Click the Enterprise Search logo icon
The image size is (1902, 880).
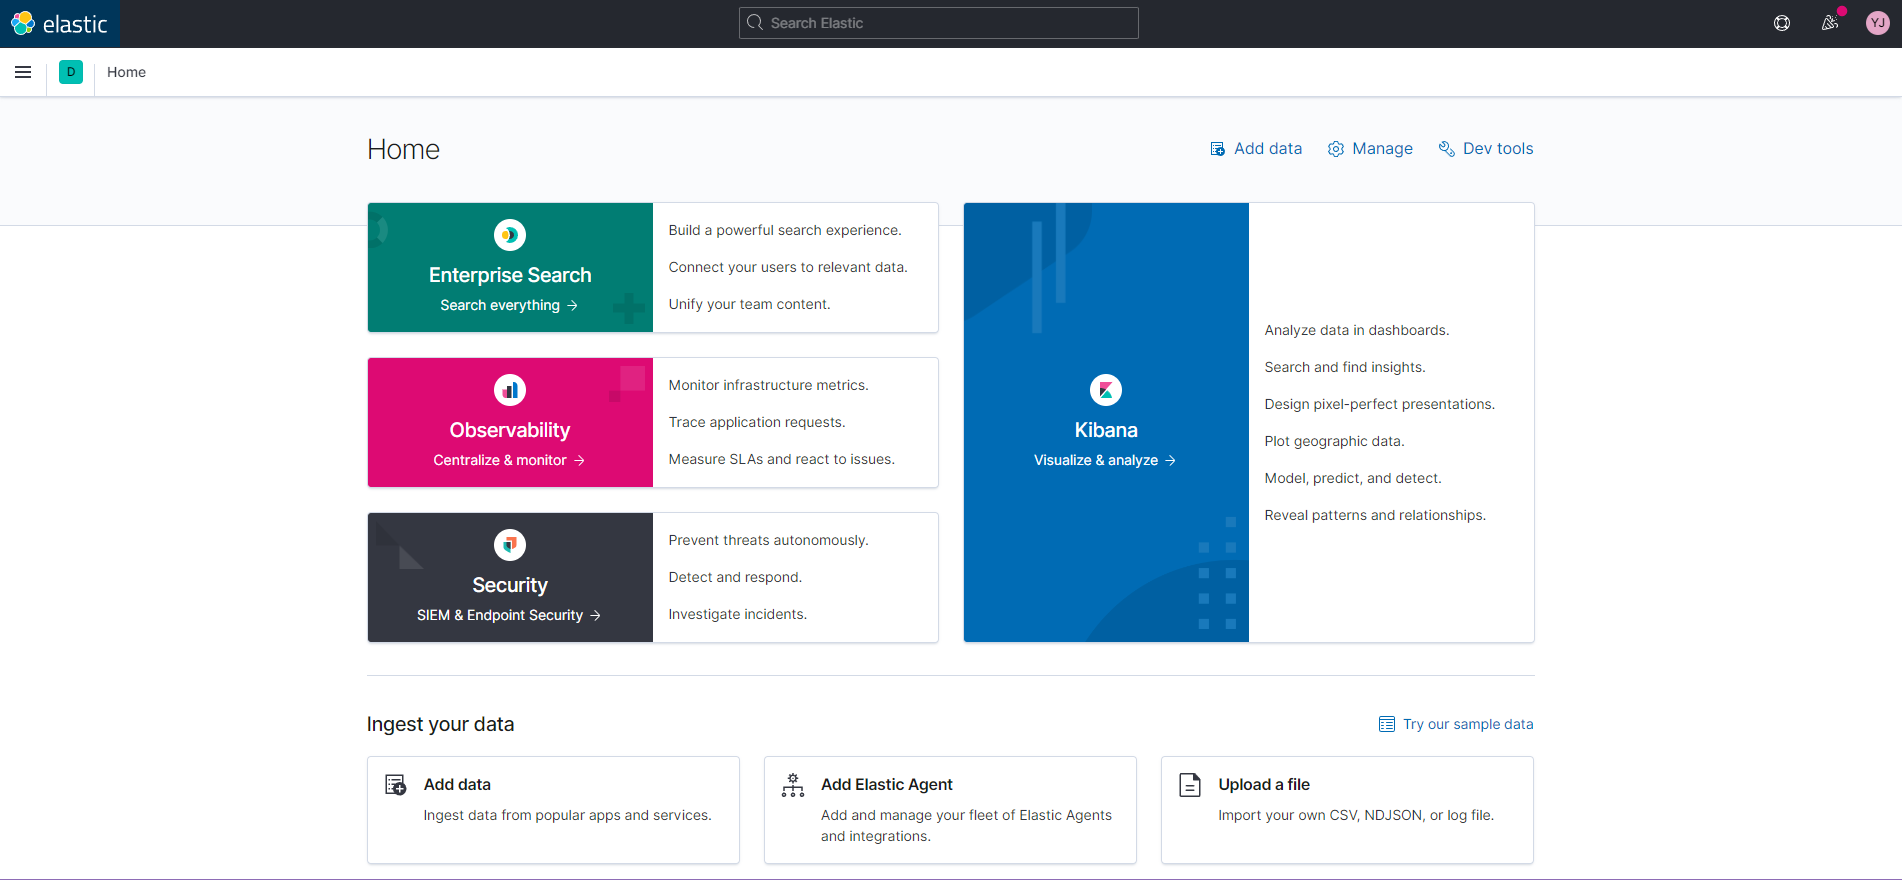tap(510, 235)
